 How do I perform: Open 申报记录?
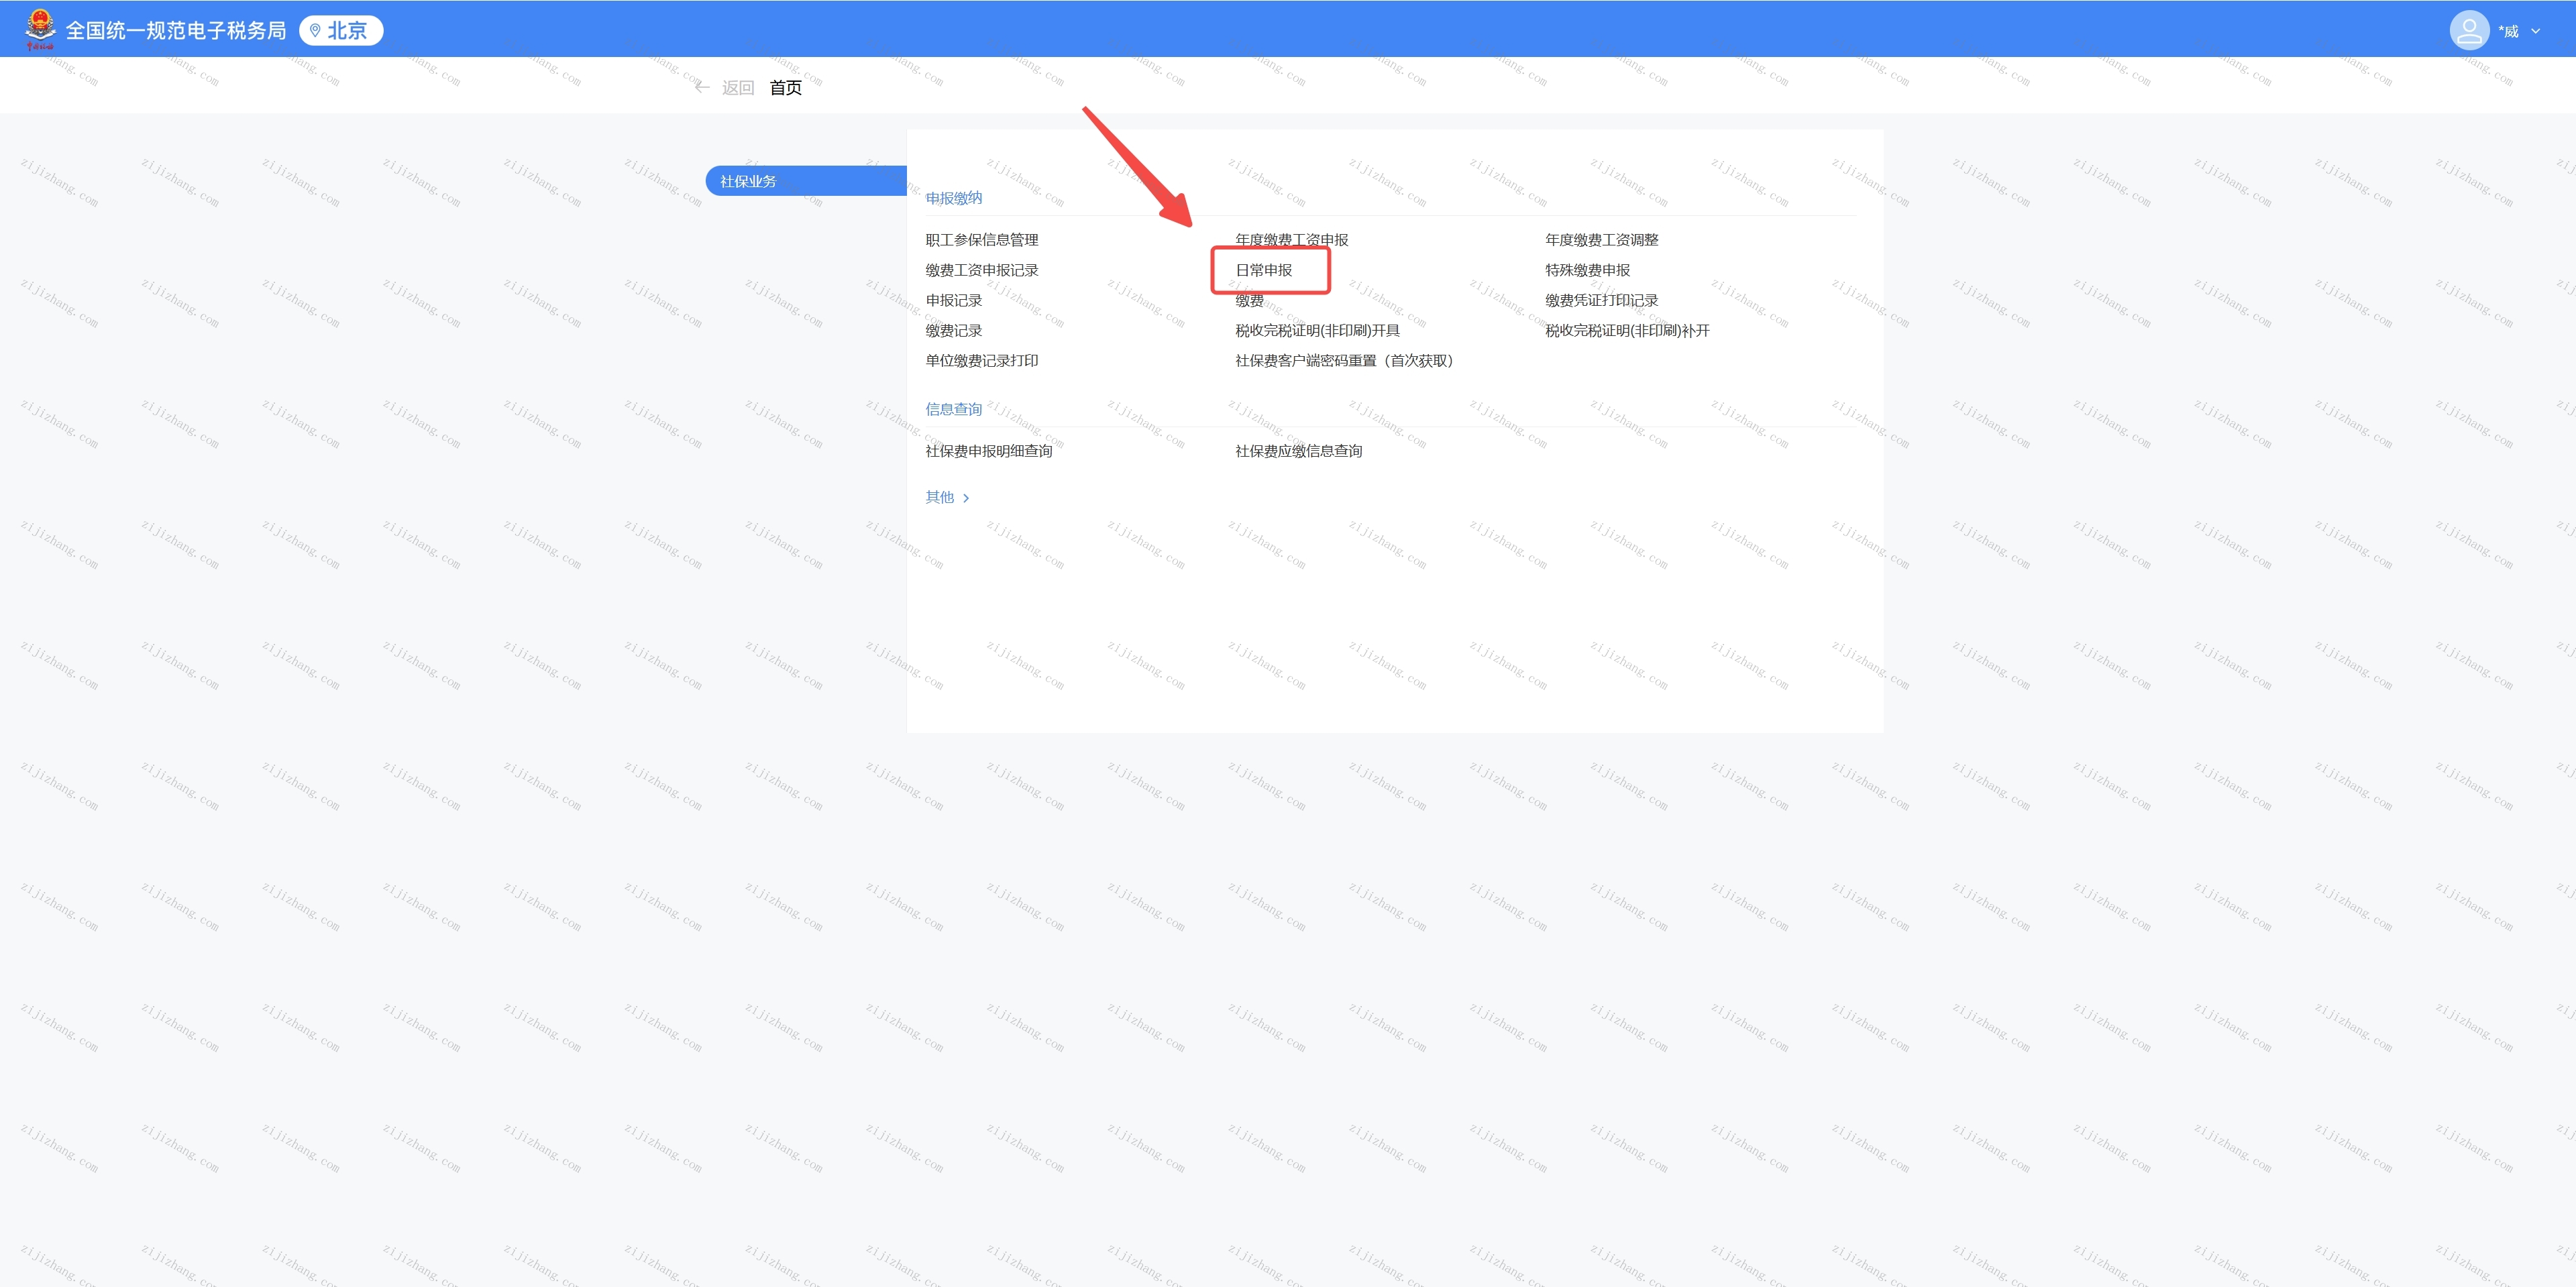(x=953, y=300)
